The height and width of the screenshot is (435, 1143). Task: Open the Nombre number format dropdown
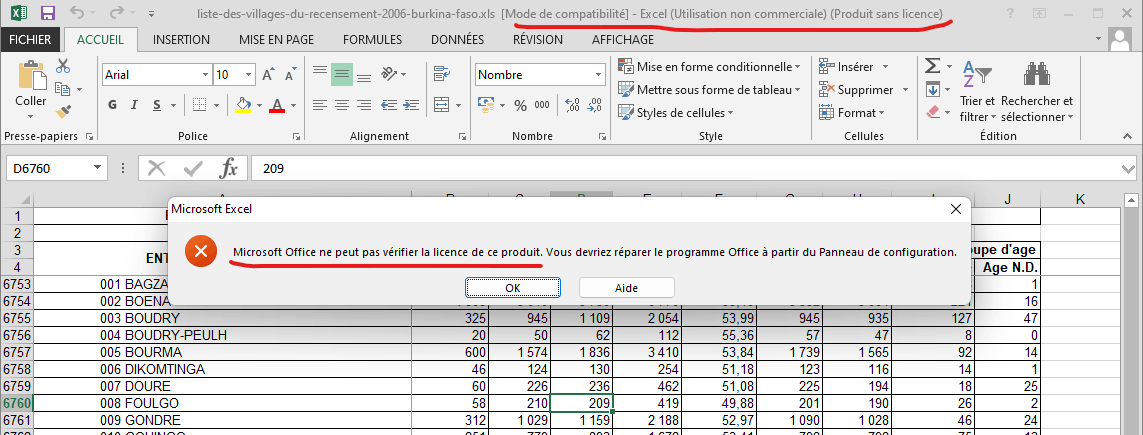coord(598,74)
